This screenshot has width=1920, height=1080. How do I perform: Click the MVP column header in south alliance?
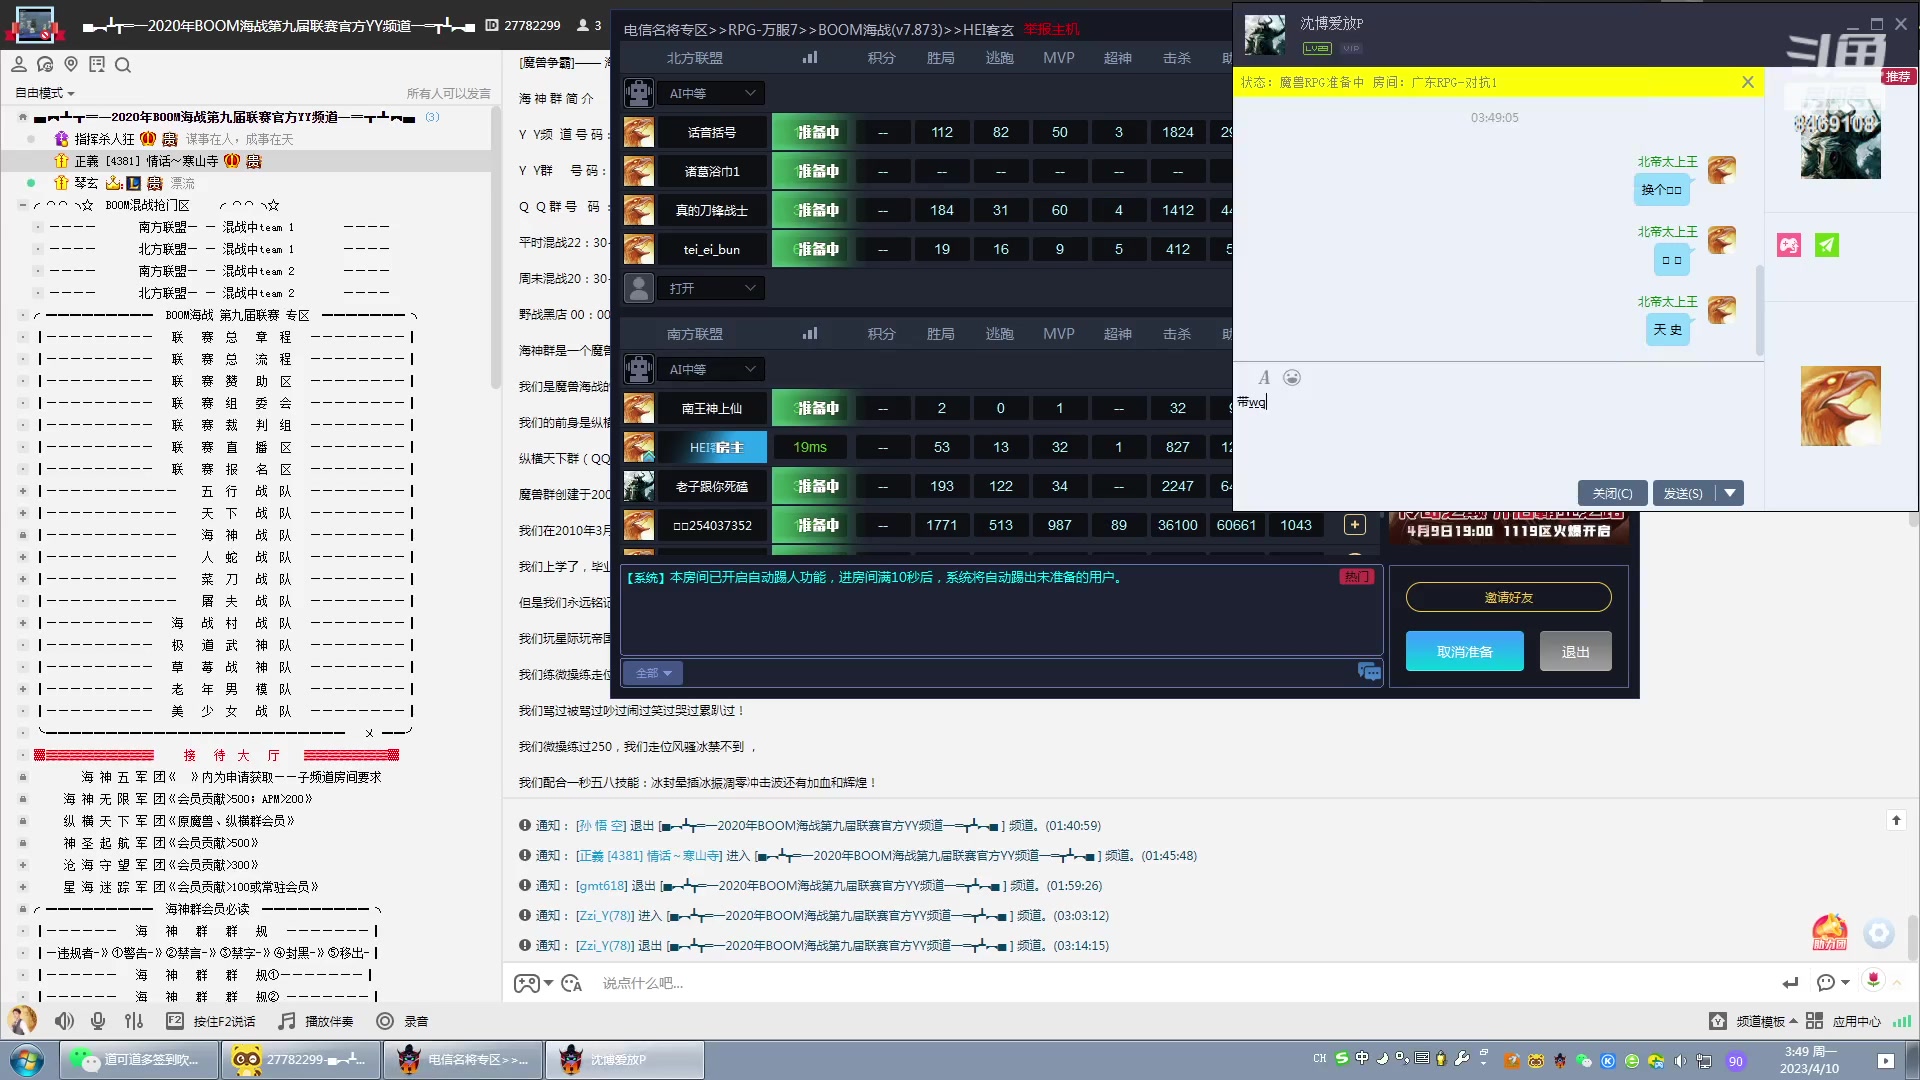(1059, 334)
